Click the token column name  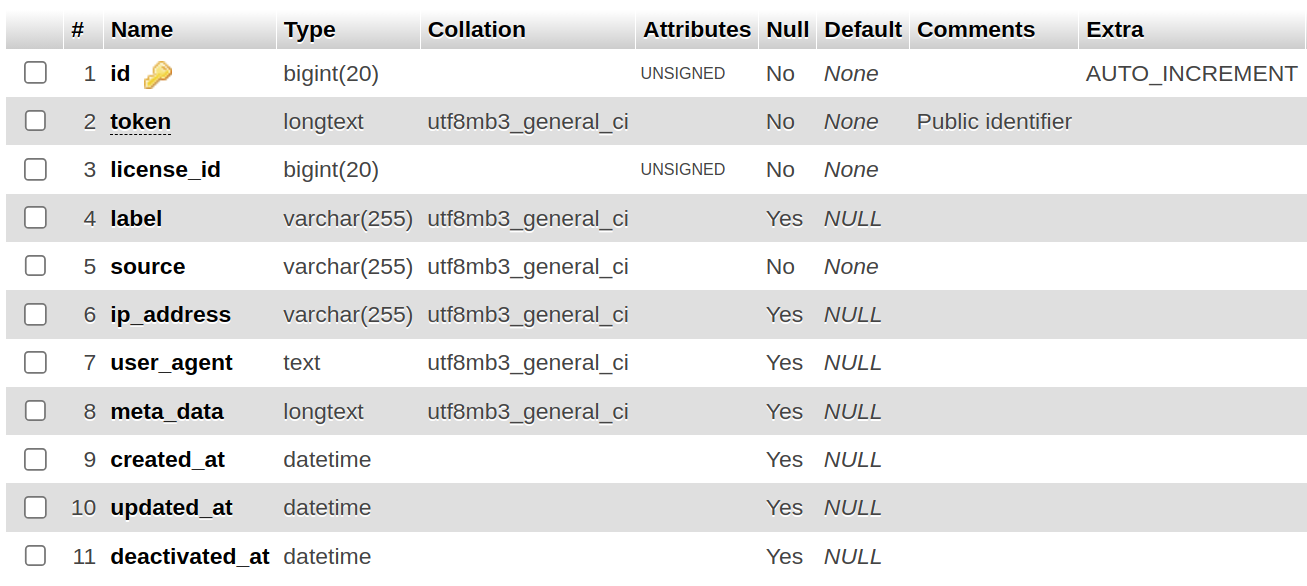point(140,122)
